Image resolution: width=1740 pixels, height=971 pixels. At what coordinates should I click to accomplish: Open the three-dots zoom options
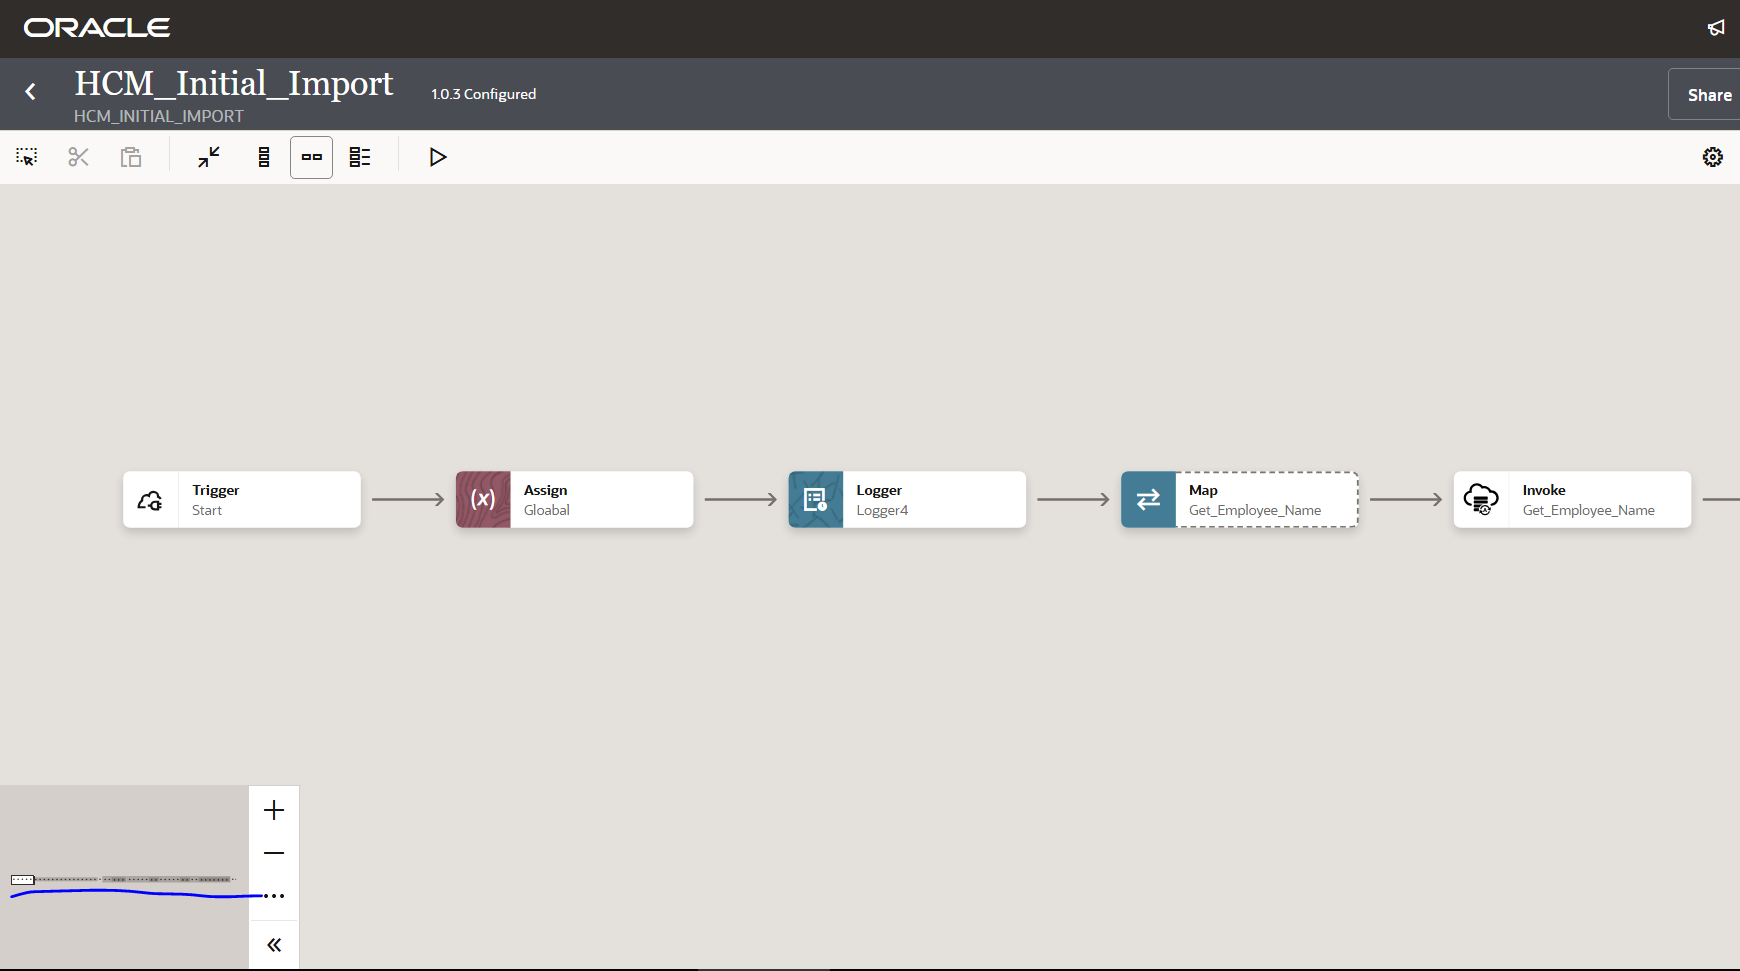[x=274, y=896]
